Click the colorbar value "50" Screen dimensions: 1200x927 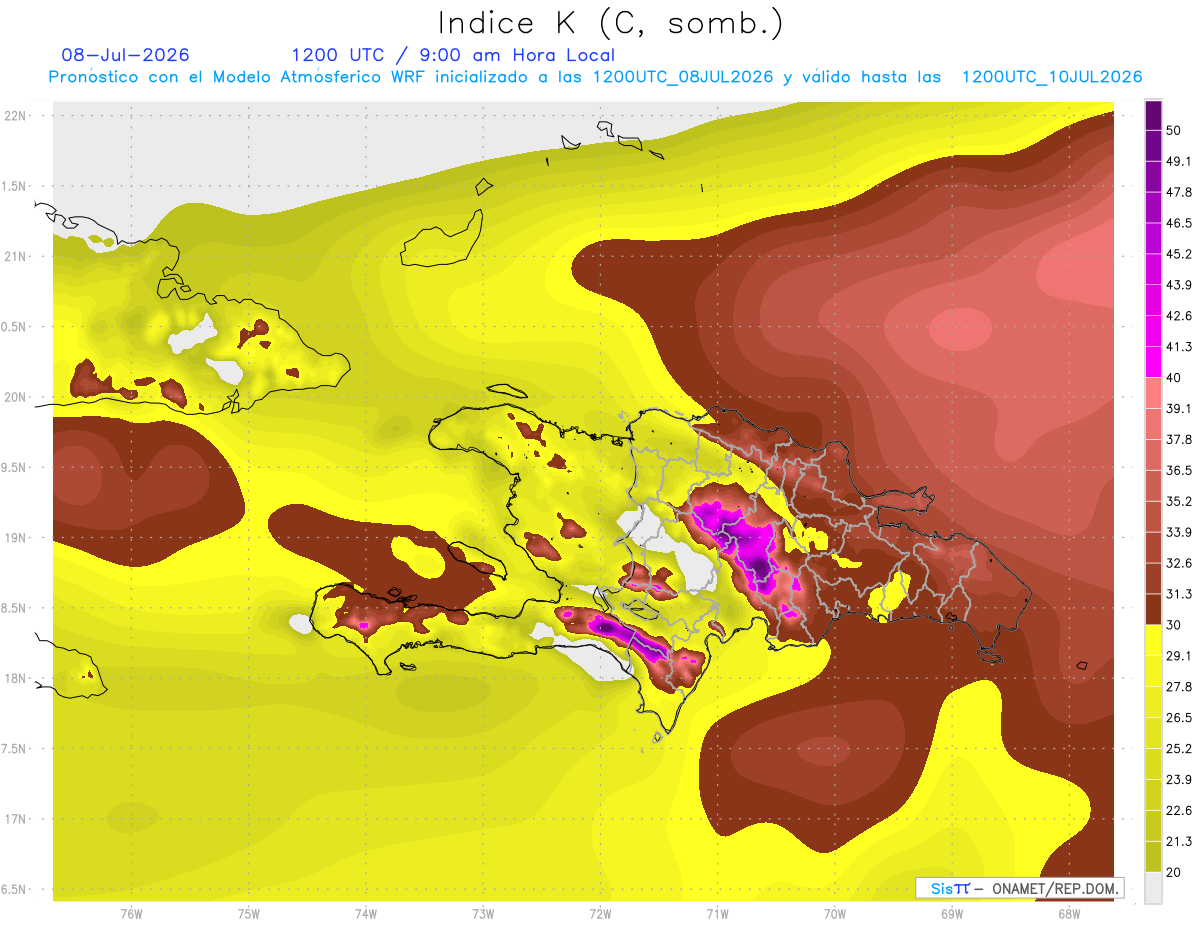coord(1176,131)
